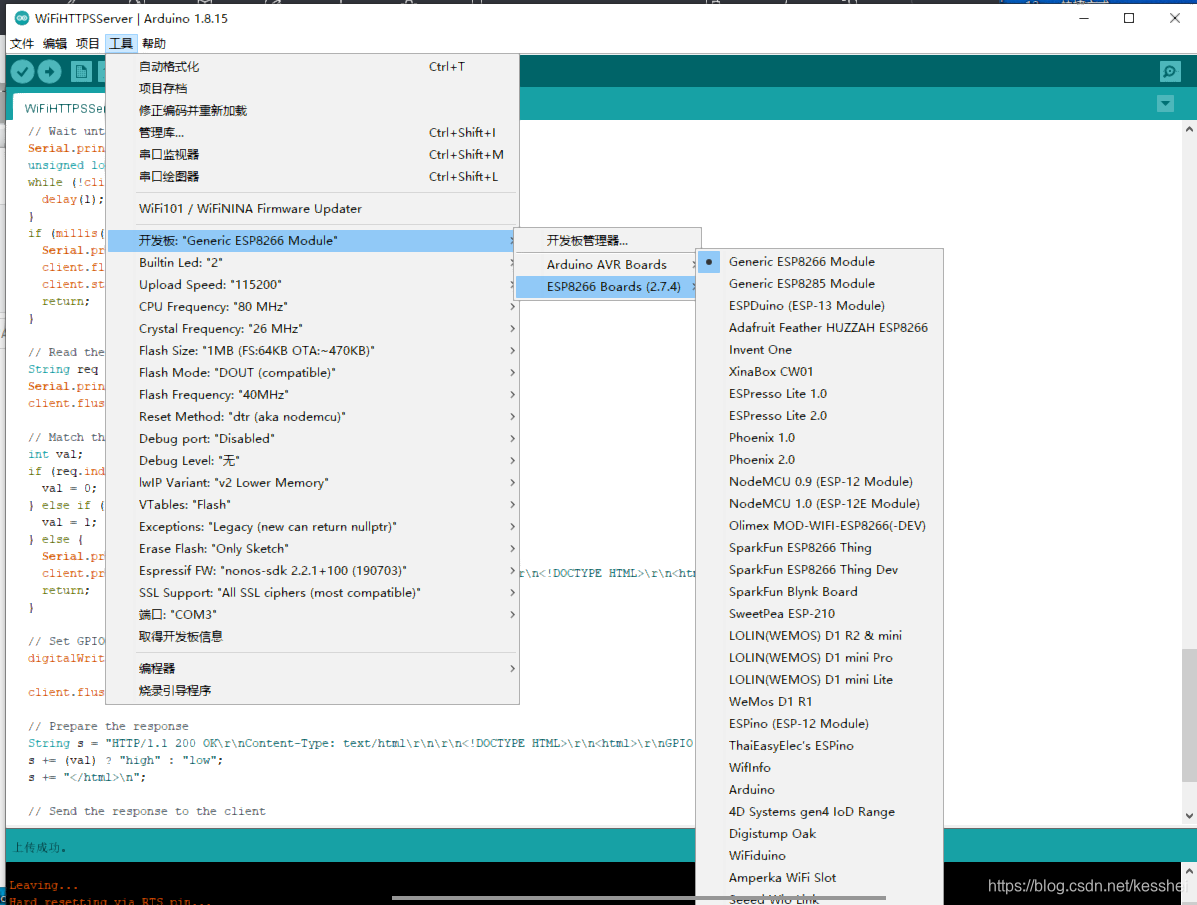1197x905 pixels.
Task: Open the 工具 menu
Action: tap(121, 44)
